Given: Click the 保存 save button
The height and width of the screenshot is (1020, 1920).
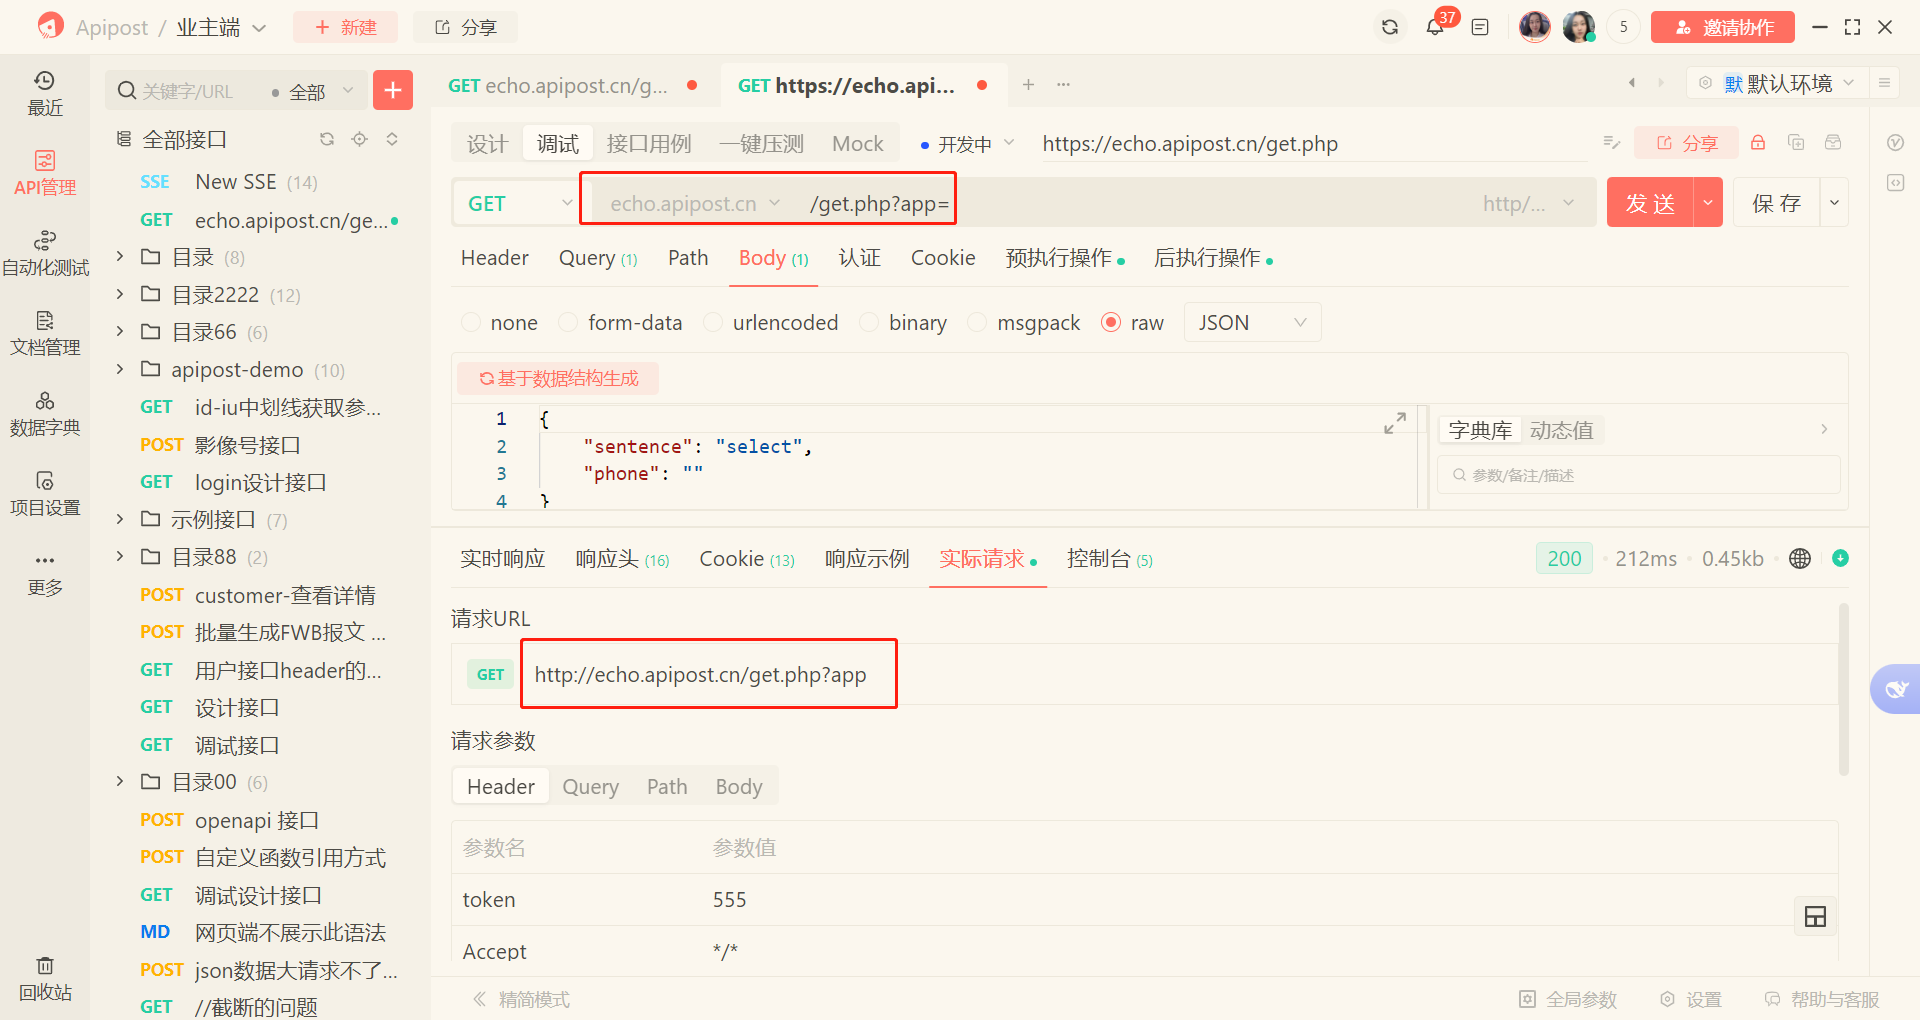Looking at the screenshot, I should [x=1776, y=203].
